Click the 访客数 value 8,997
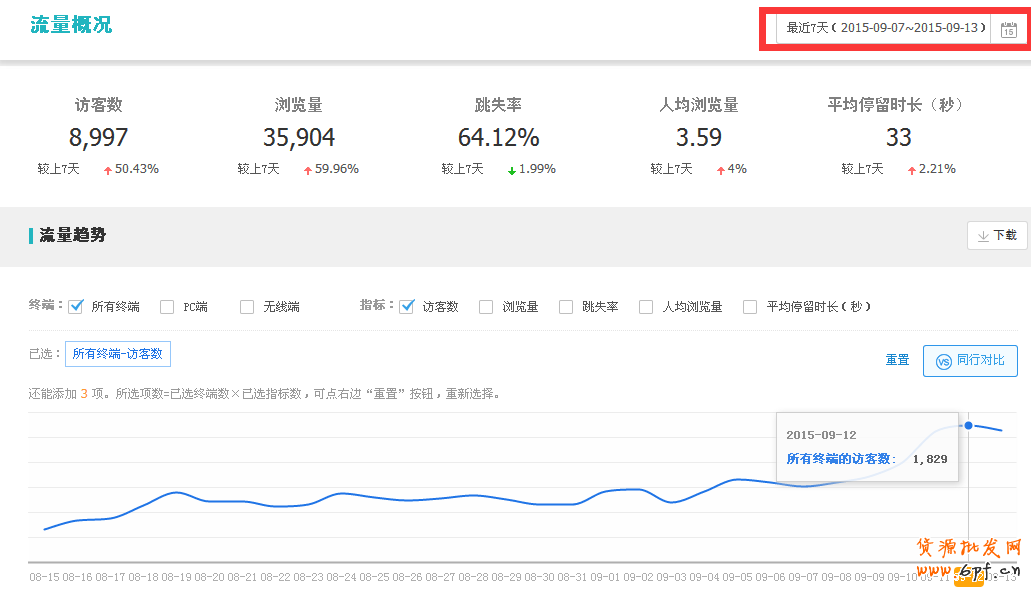Screen dimensions: 1031x592 [x=98, y=137]
